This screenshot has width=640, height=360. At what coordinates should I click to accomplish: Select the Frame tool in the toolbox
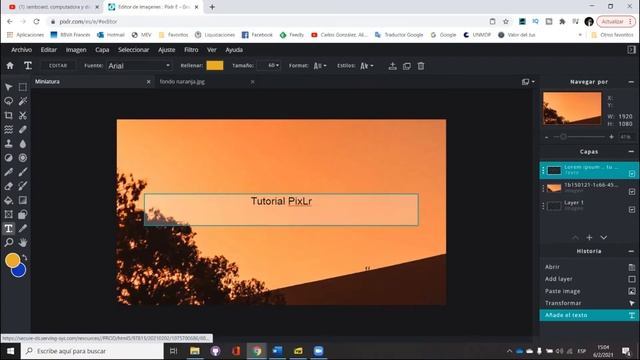point(9,214)
